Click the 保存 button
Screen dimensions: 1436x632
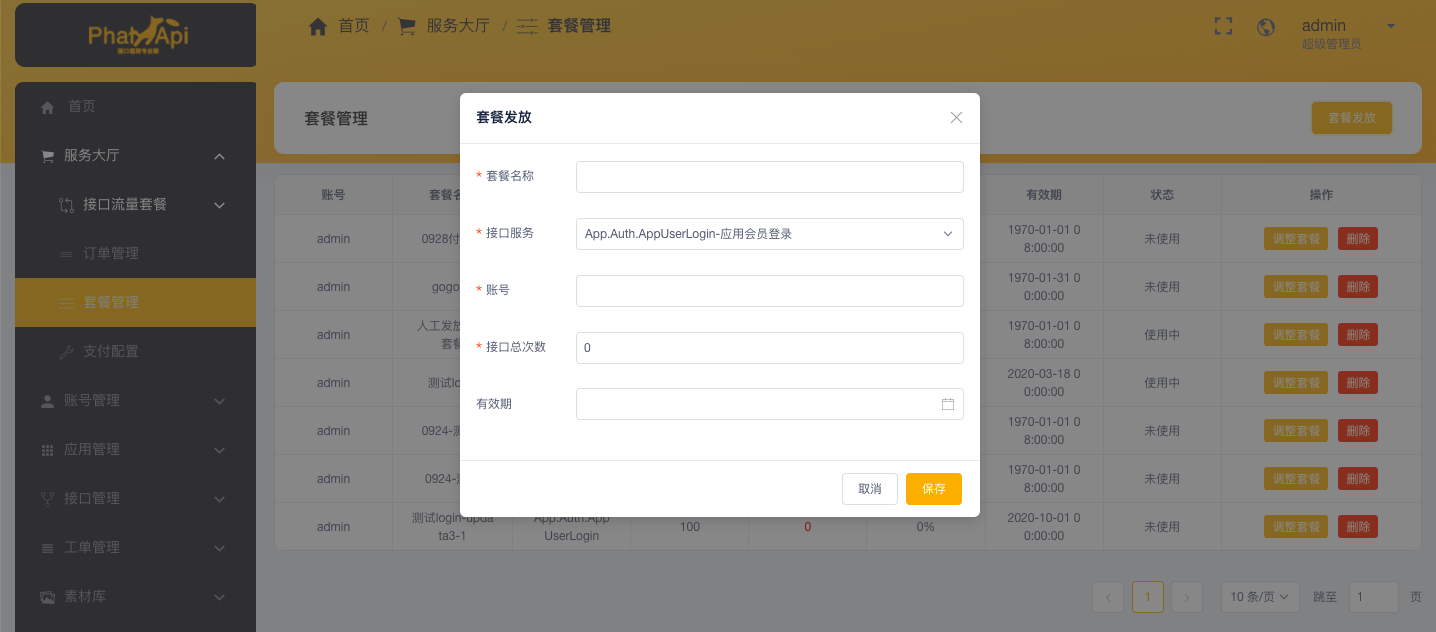[x=933, y=489]
